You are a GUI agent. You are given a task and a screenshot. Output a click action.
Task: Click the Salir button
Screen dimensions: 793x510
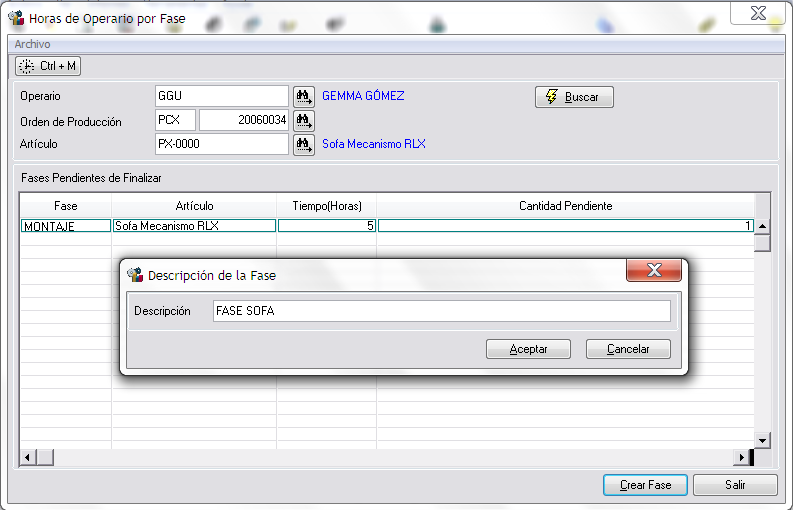click(x=735, y=485)
